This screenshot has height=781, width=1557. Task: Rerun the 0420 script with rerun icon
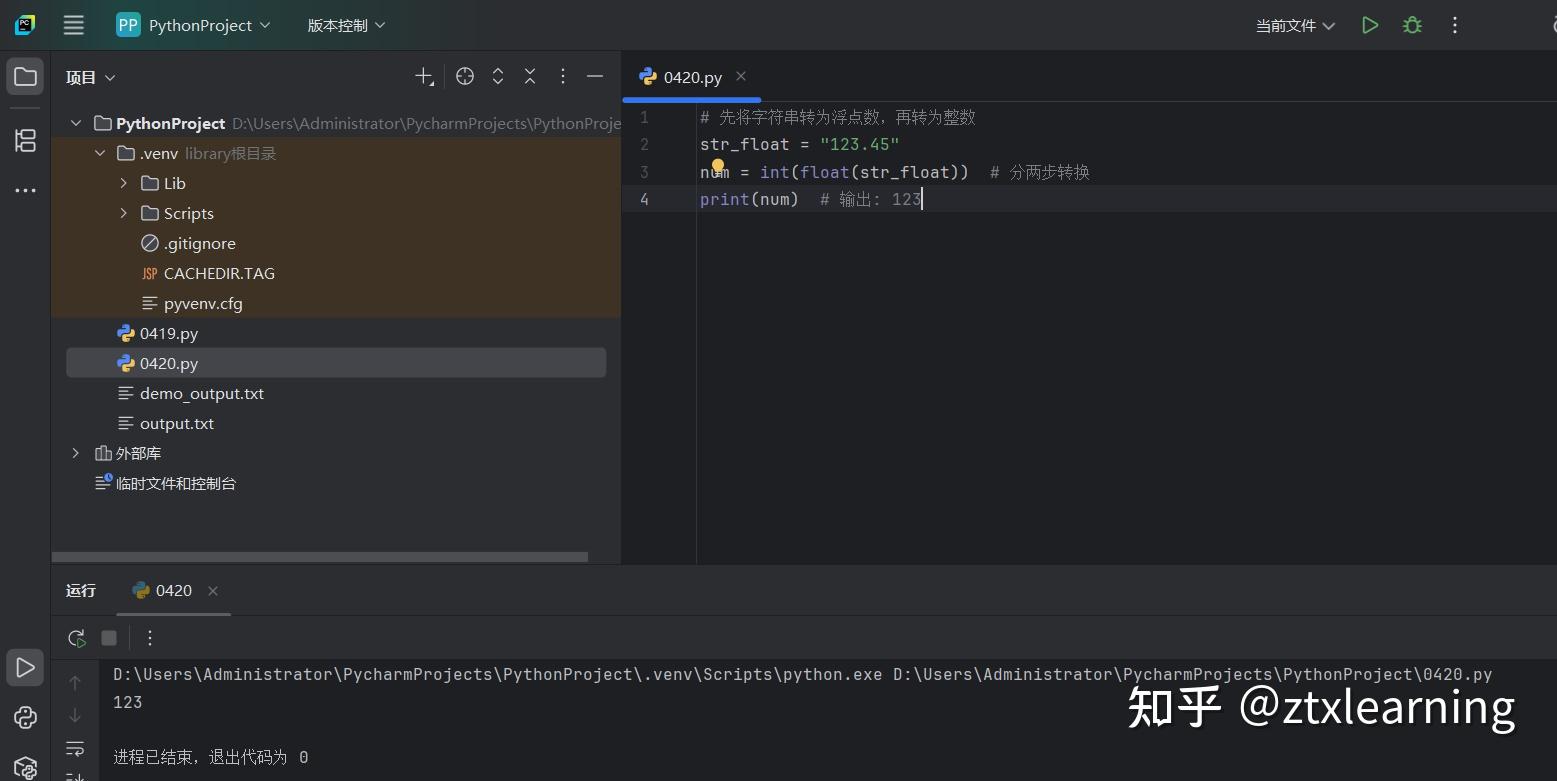(x=76, y=637)
